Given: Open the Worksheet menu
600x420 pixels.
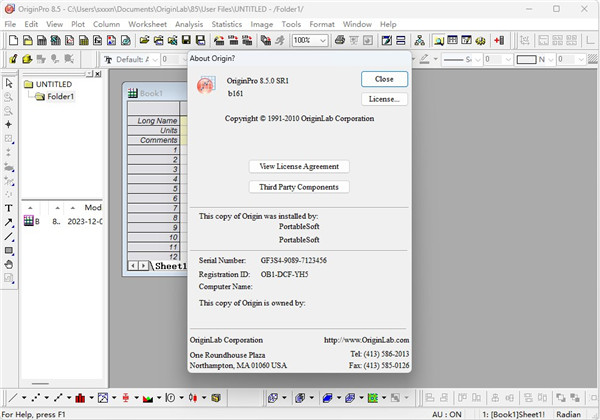Looking at the screenshot, I should [147, 22].
